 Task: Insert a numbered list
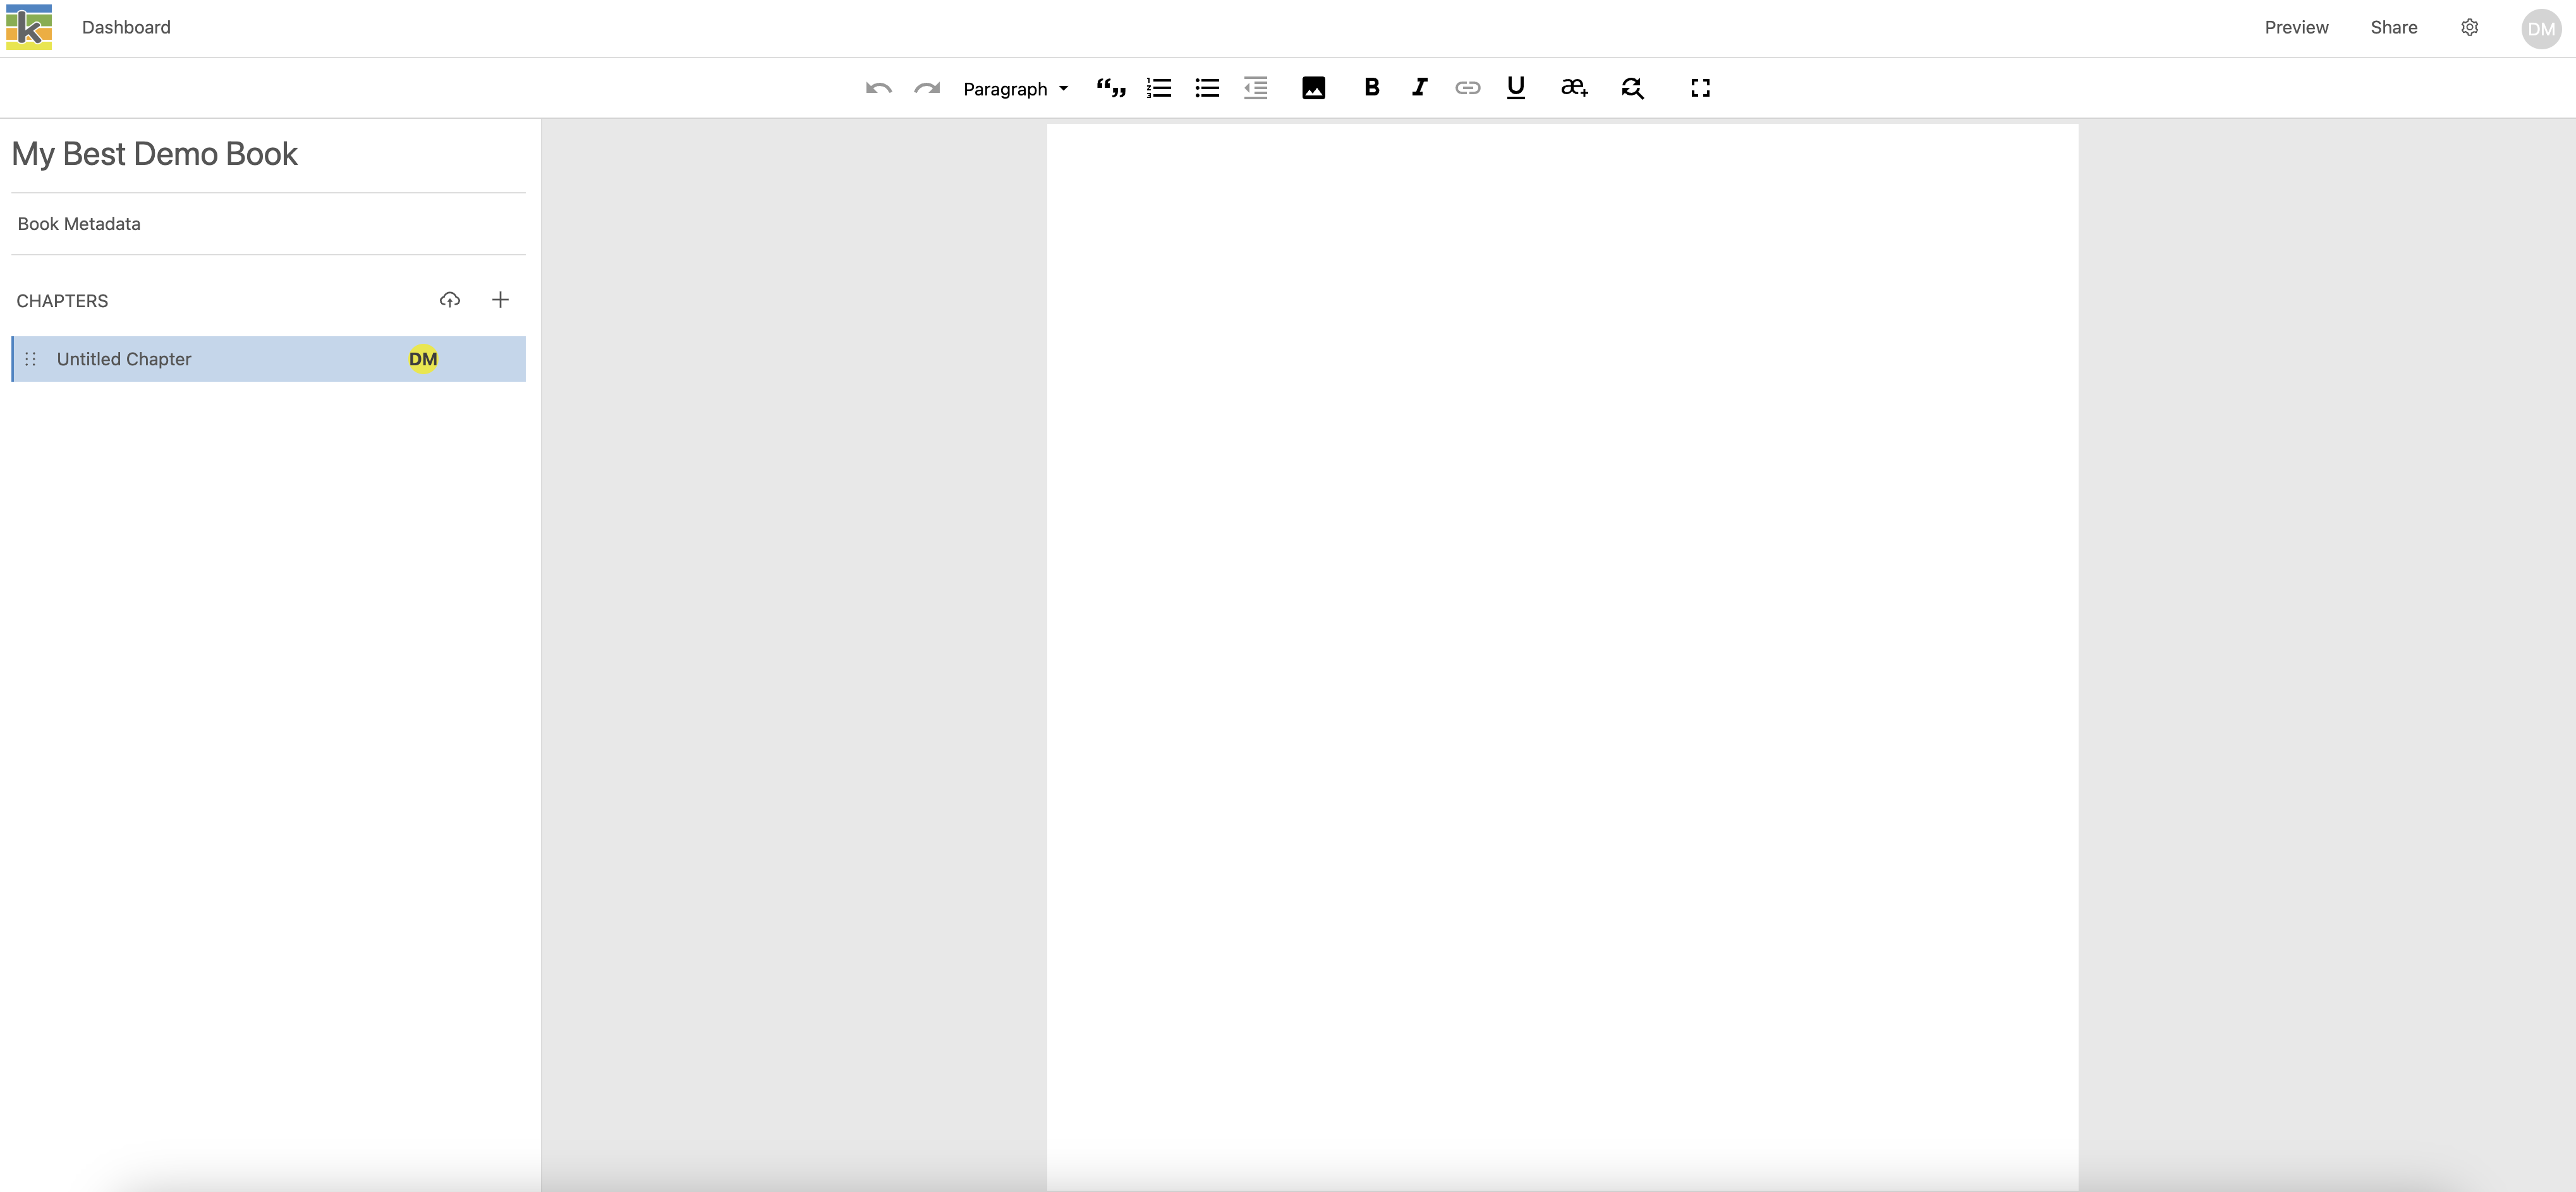(x=1159, y=88)
